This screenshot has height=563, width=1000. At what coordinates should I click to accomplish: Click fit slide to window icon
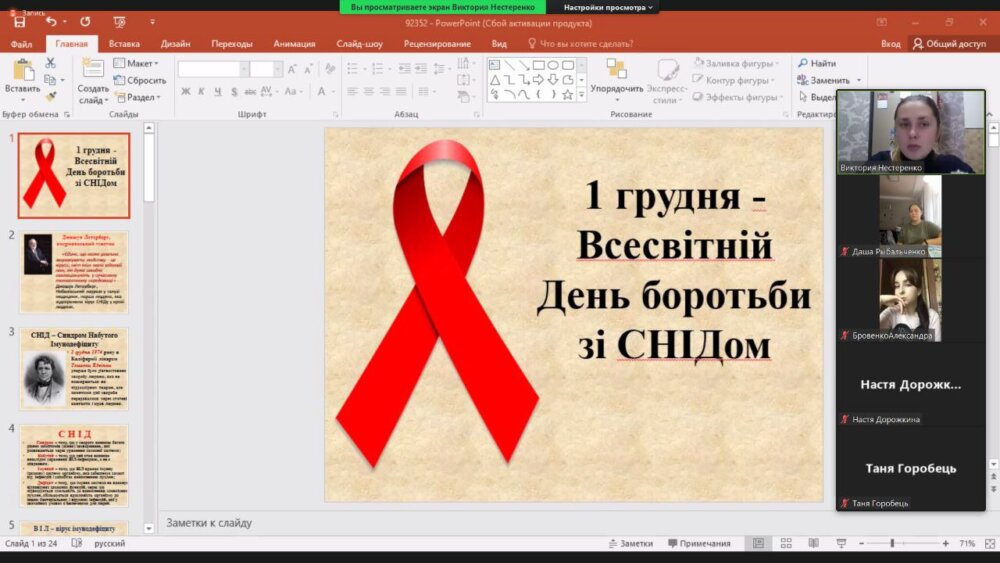(x=990, y=543)
